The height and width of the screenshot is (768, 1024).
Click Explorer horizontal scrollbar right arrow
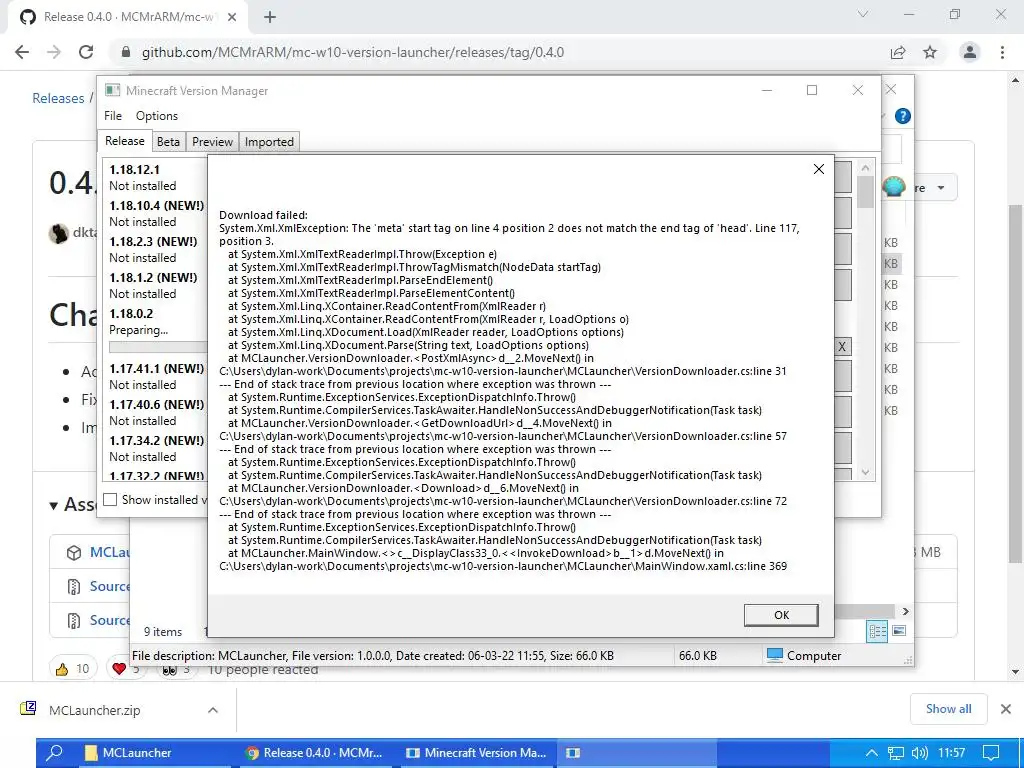(x=905, y=611)
